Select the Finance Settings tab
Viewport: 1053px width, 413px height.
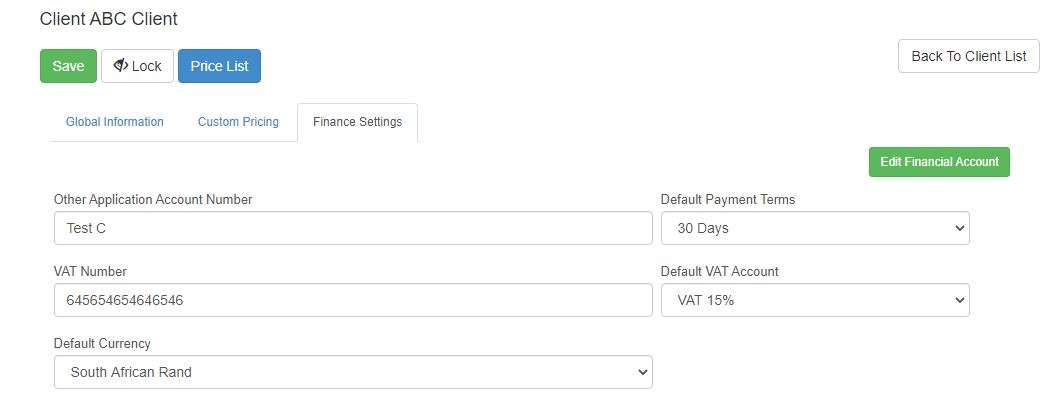click(357, 122)
